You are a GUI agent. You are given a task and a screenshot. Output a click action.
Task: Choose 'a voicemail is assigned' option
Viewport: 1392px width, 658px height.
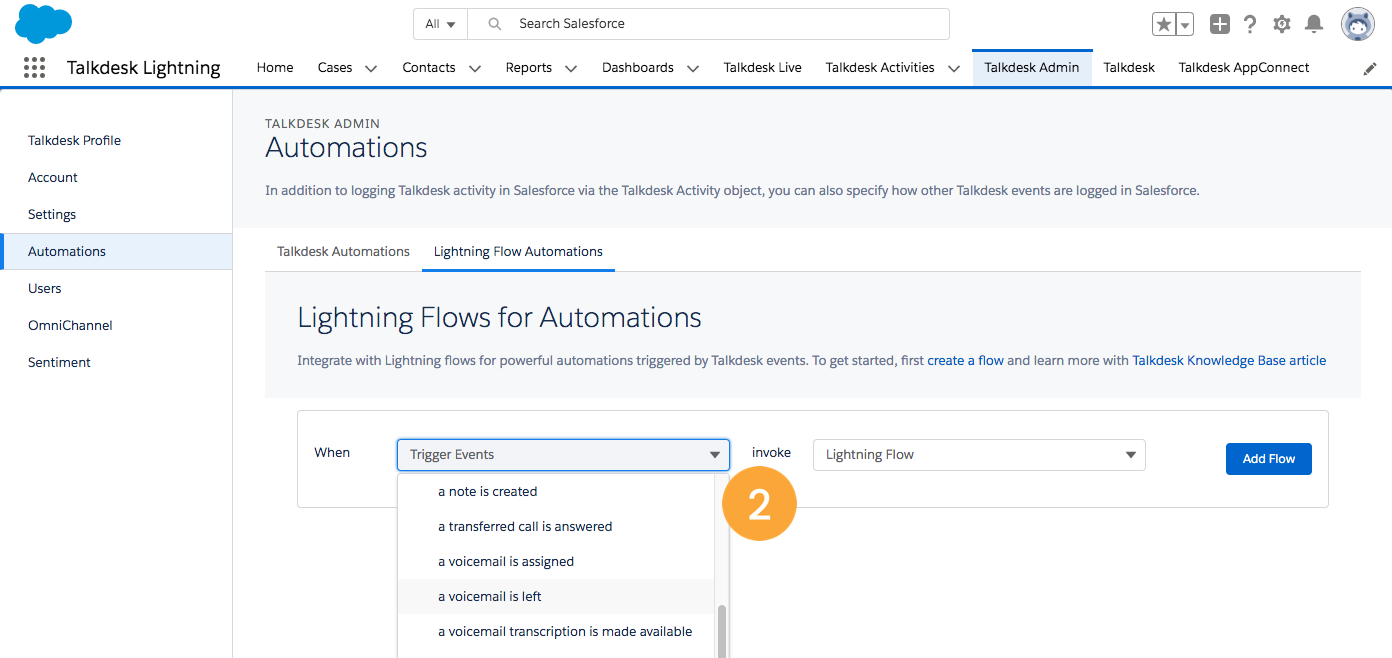[556, 562]
